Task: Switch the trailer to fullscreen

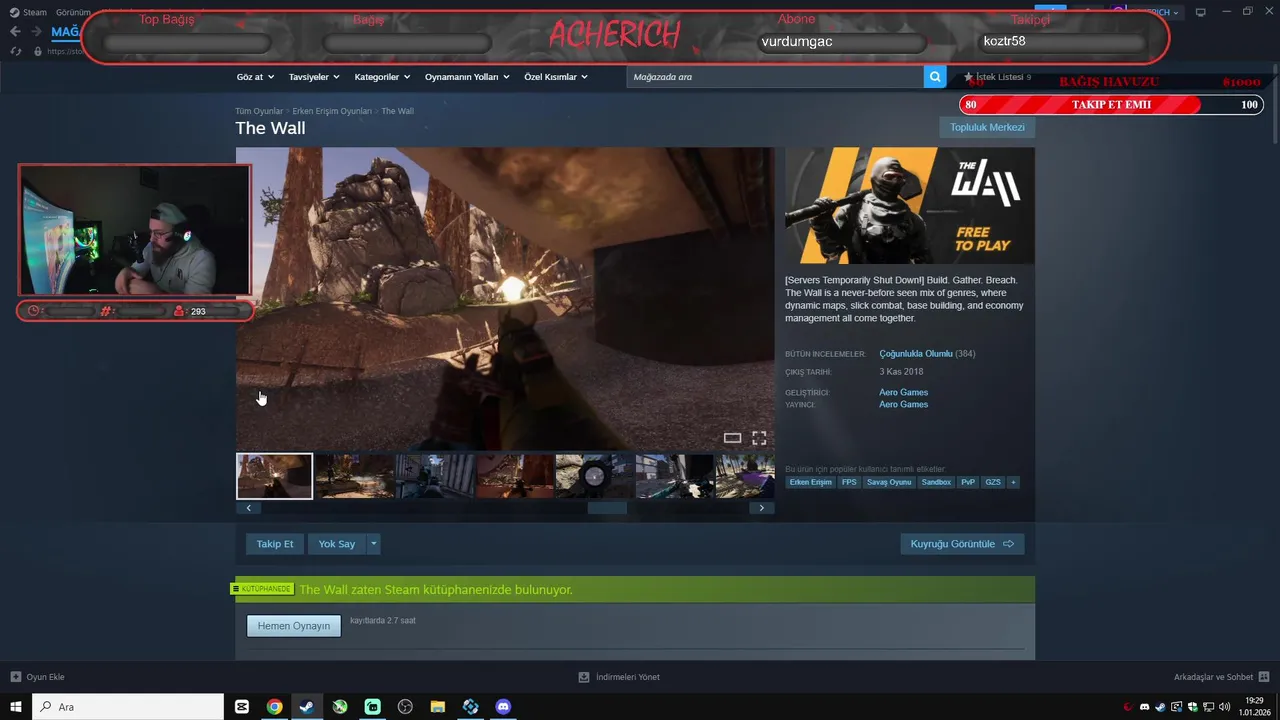Action: tap(759, 438)
